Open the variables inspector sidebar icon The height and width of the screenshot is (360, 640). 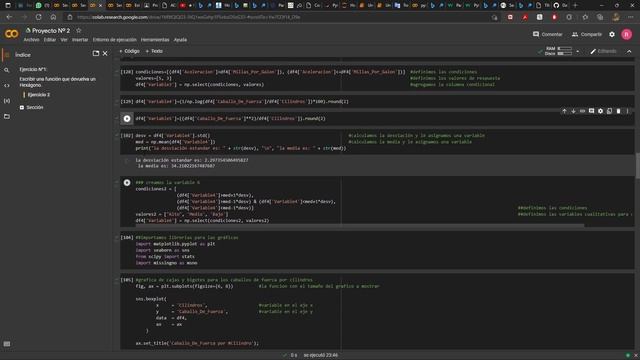point(7,101)
